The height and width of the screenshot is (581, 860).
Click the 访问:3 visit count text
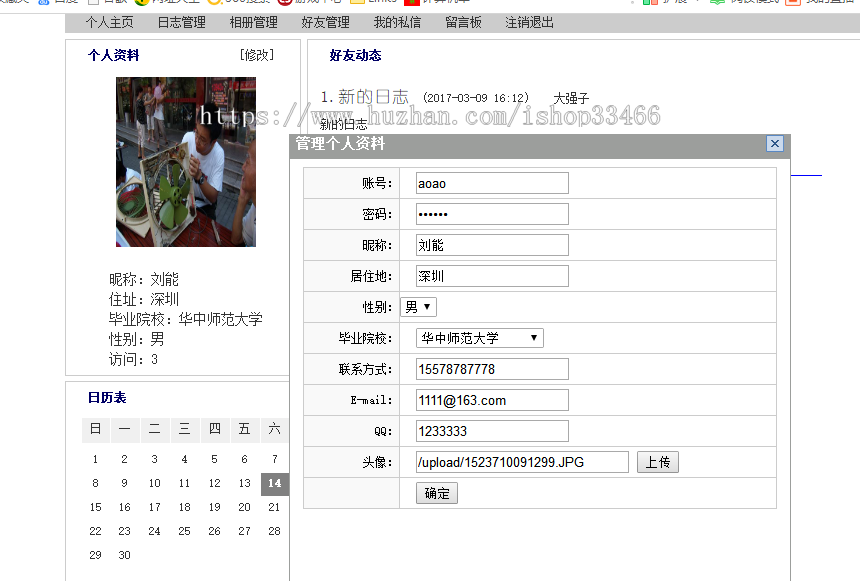(x=133, y=359)
